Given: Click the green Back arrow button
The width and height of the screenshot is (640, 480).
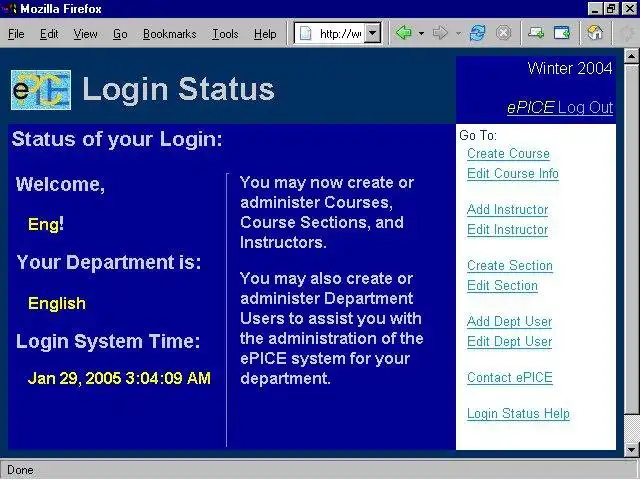Looking at the screenshot, I should [x=404, y=33].
